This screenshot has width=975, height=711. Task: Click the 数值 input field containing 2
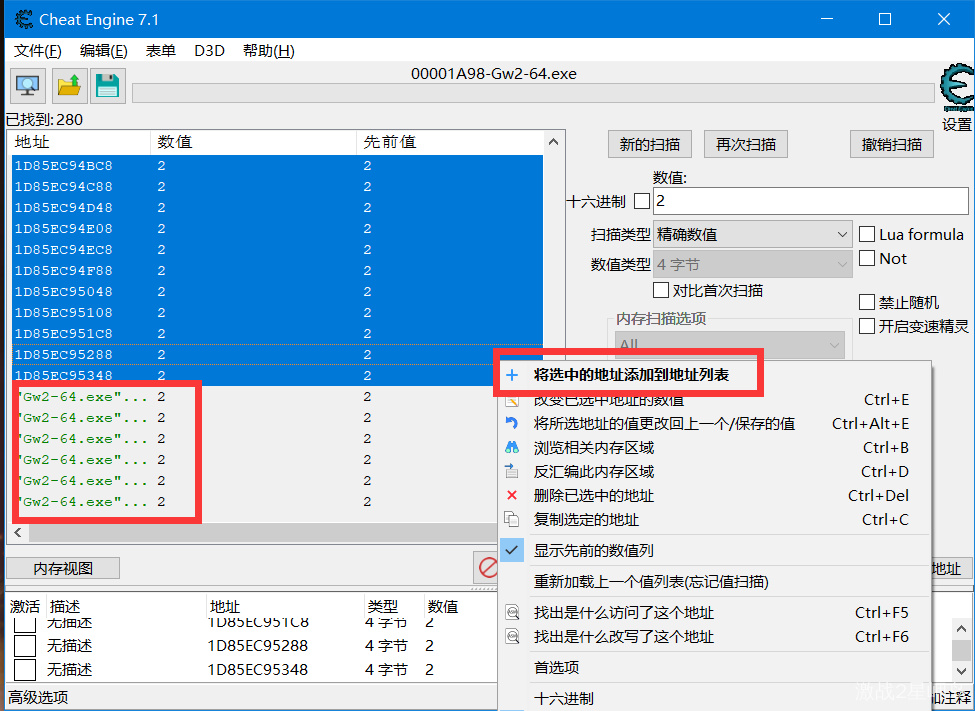[811, 201]
